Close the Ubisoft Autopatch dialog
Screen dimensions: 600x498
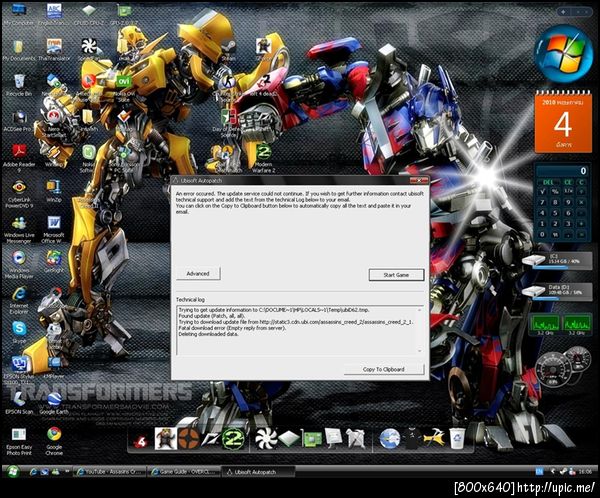(419, 180)
